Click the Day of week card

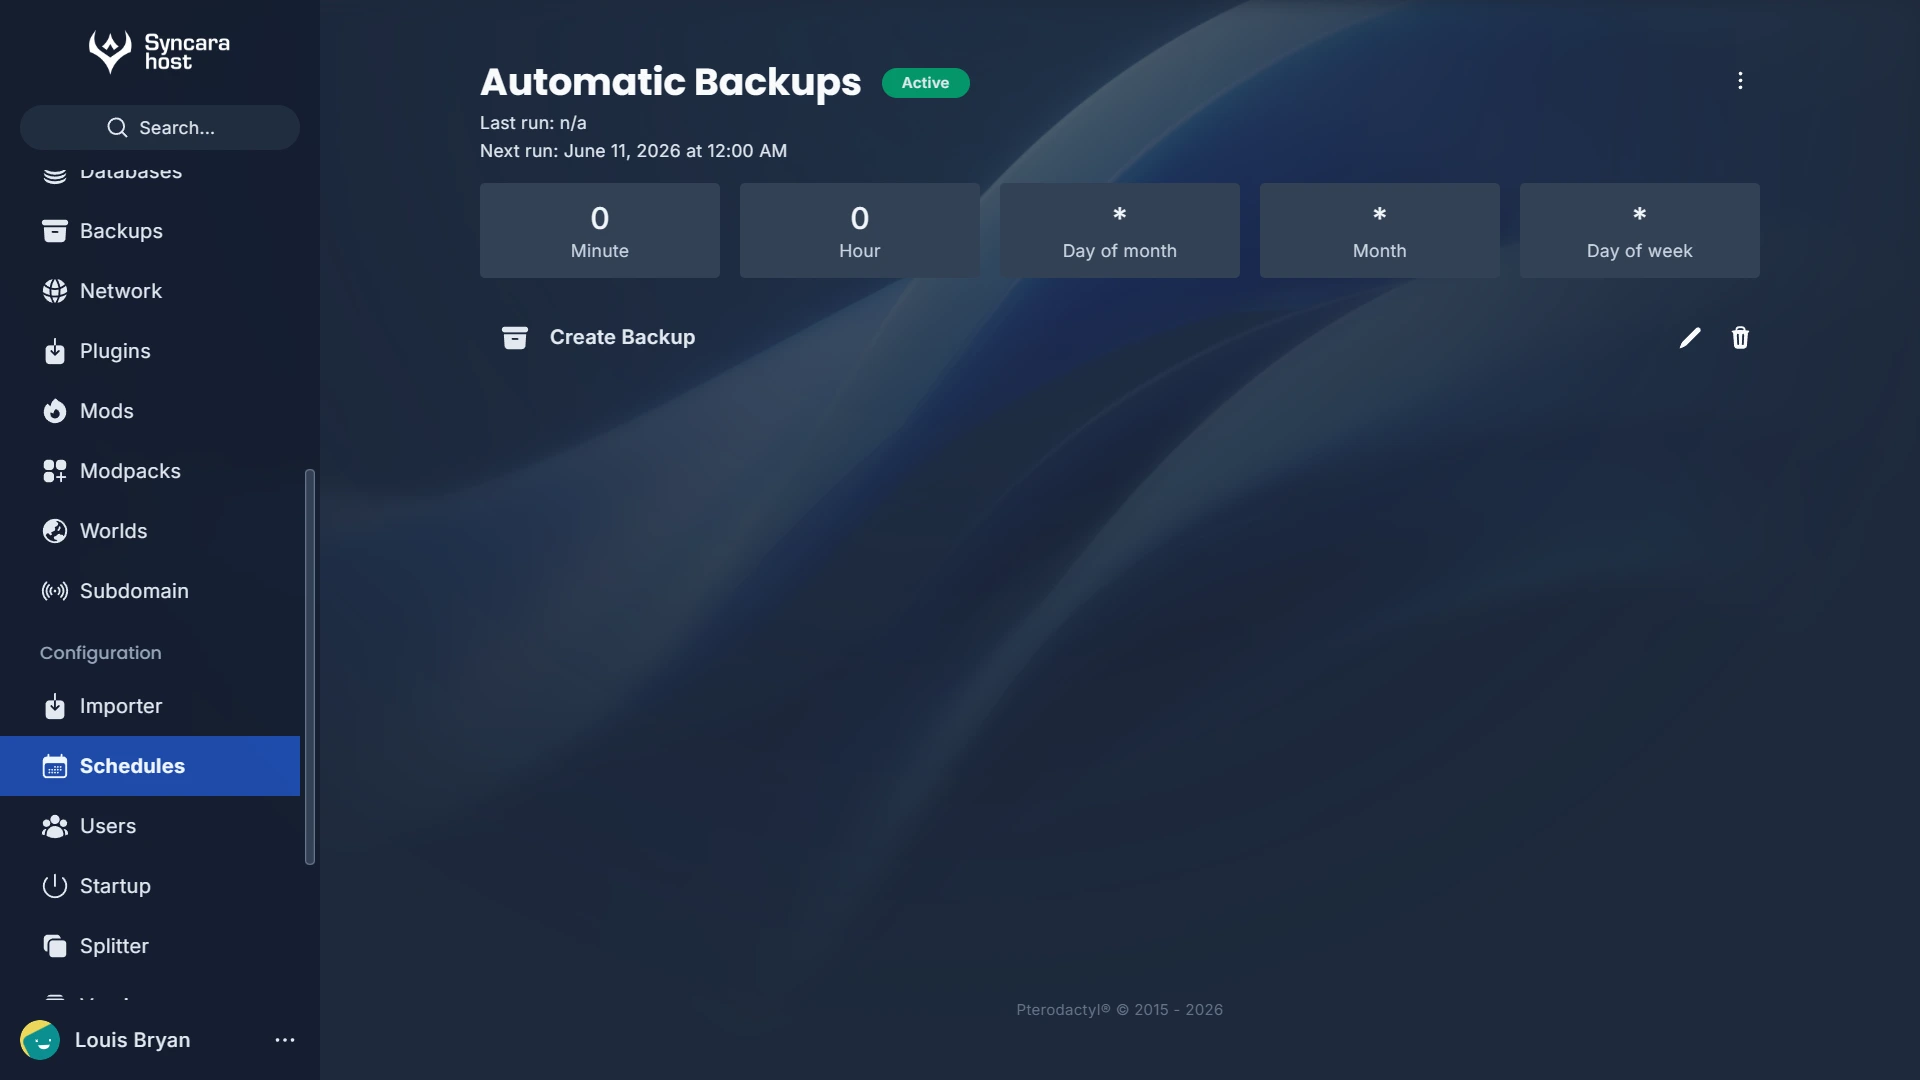click(x=1640, y=230)
